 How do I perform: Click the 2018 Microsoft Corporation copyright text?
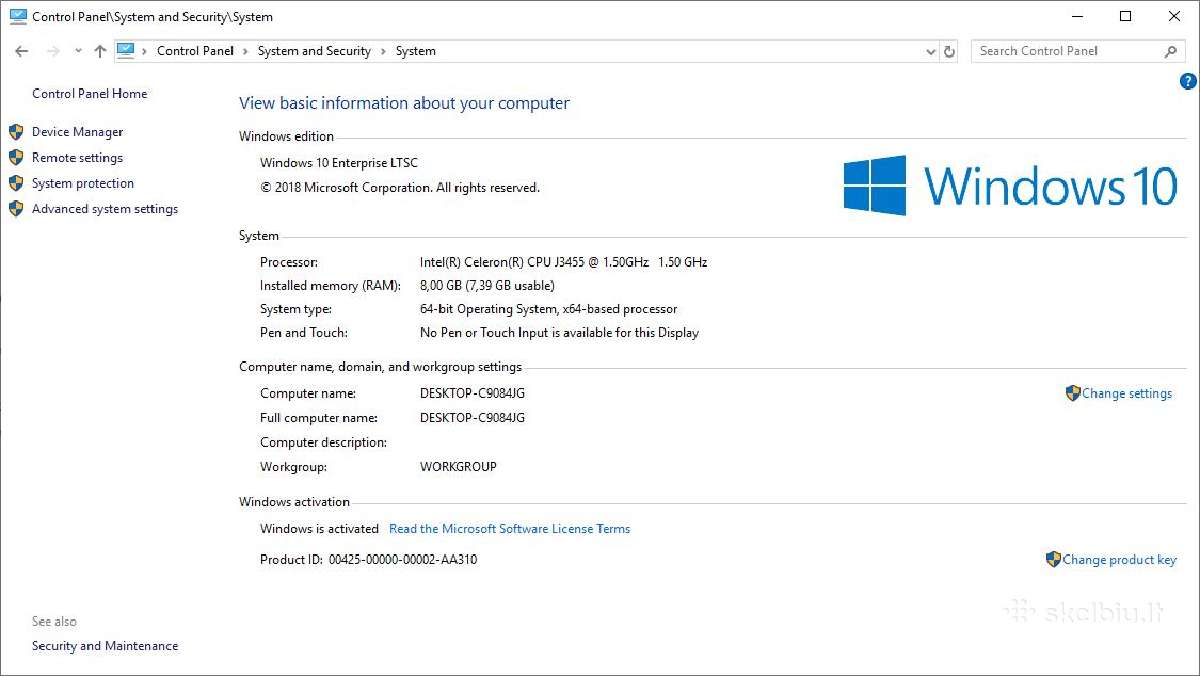400,188
